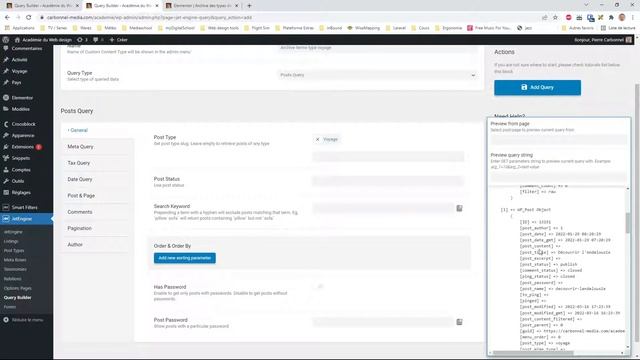640x360 pixels.
Task: Click the preview panel horizontal scrollbar
Action: 533,353
